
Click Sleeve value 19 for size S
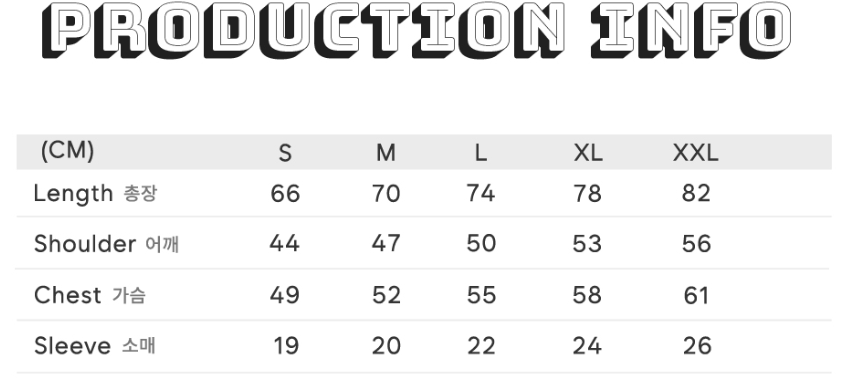tap(286, 346)
